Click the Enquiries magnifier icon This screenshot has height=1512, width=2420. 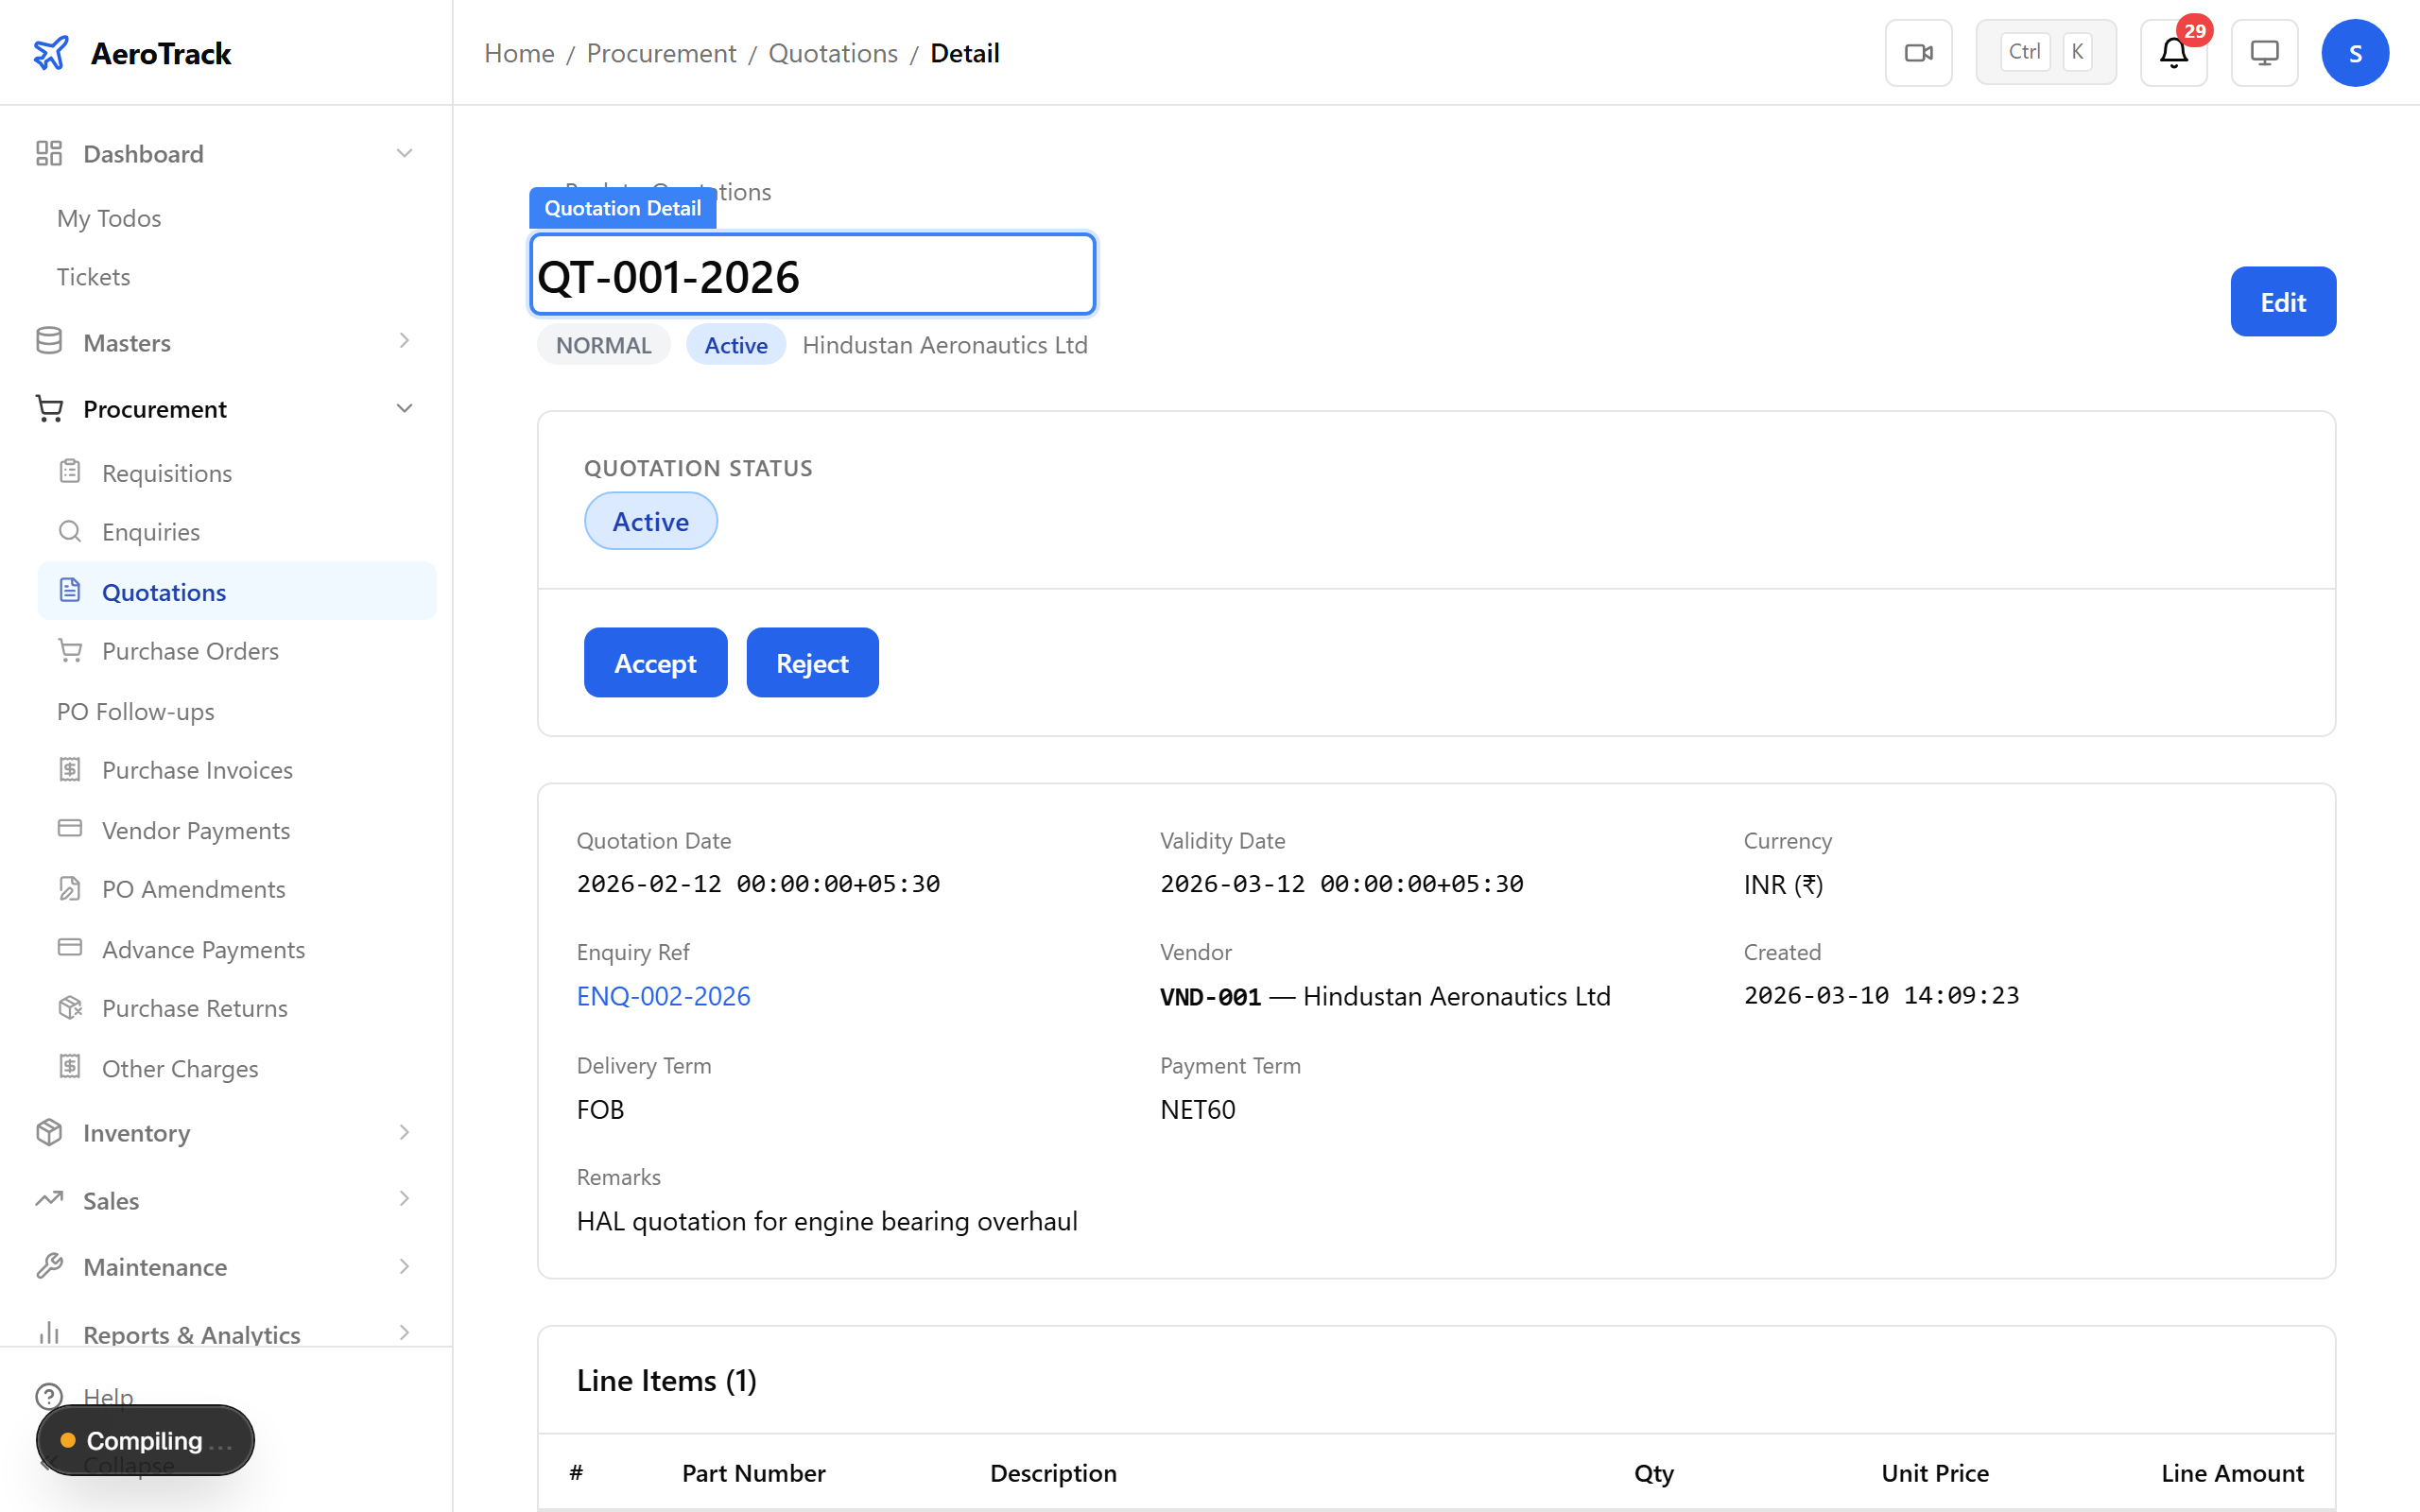tap(69, 531)
